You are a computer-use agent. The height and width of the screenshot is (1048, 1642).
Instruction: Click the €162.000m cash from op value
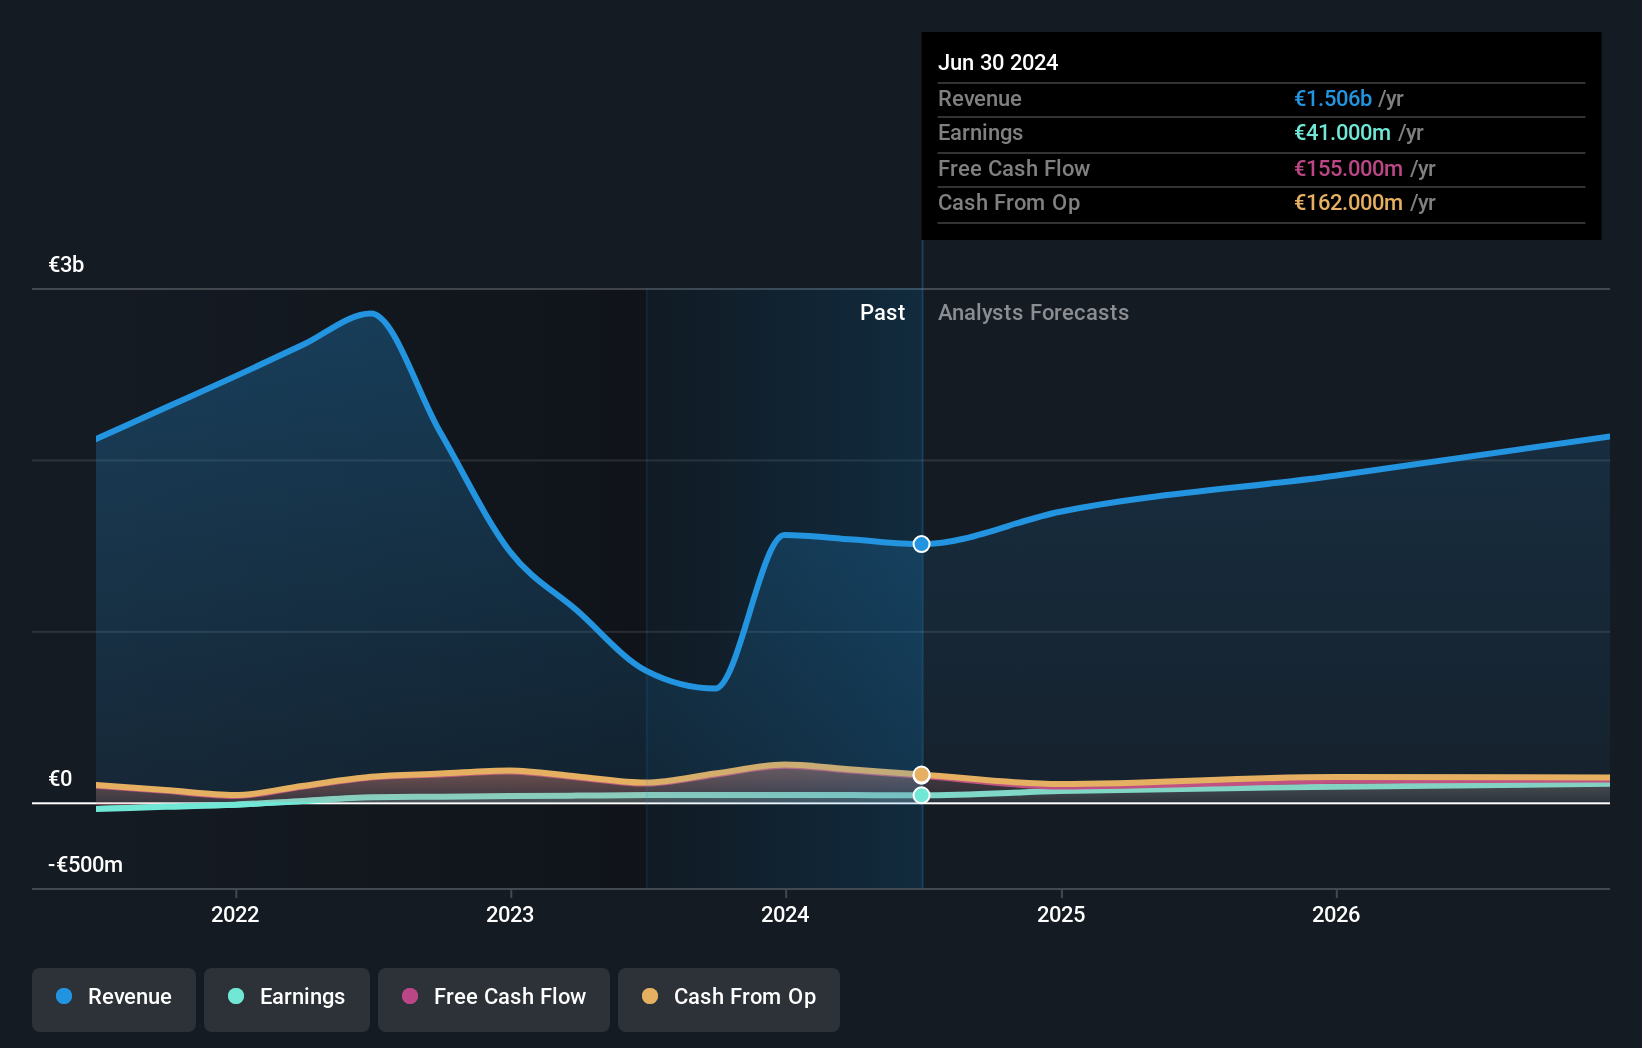(x=1348, y=202)
